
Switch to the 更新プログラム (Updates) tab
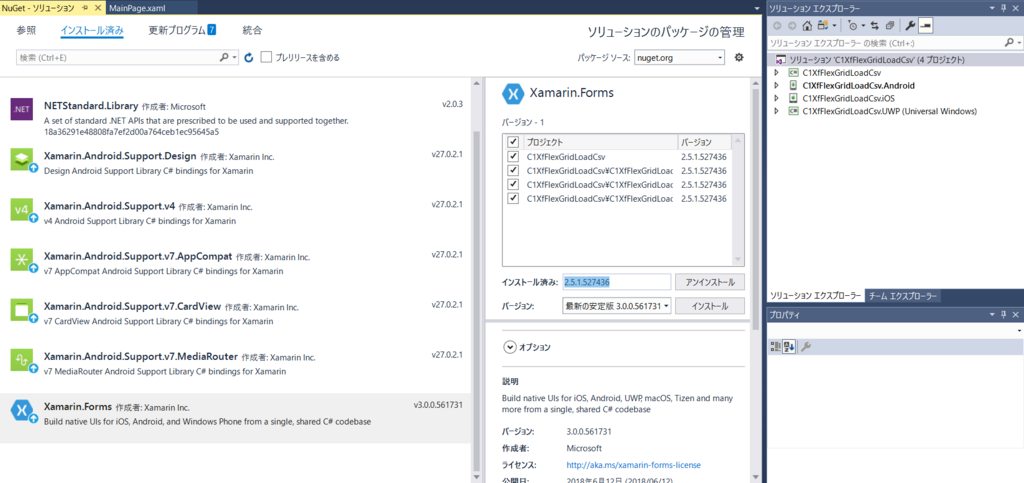coord(182,30)
